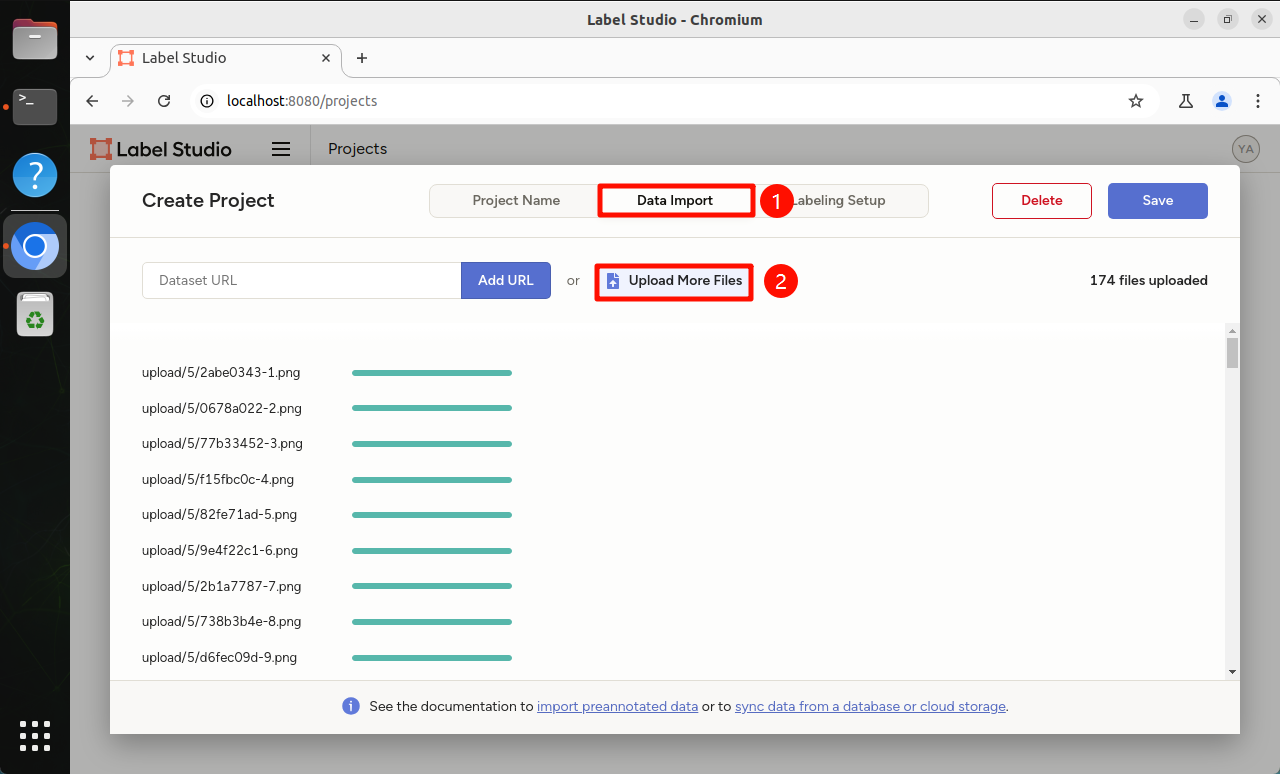Image resolution: width=1280 pixels, height=774 pixels.
Task: Save the new project
Action: pyautogui.click(x=1158, y=200)
